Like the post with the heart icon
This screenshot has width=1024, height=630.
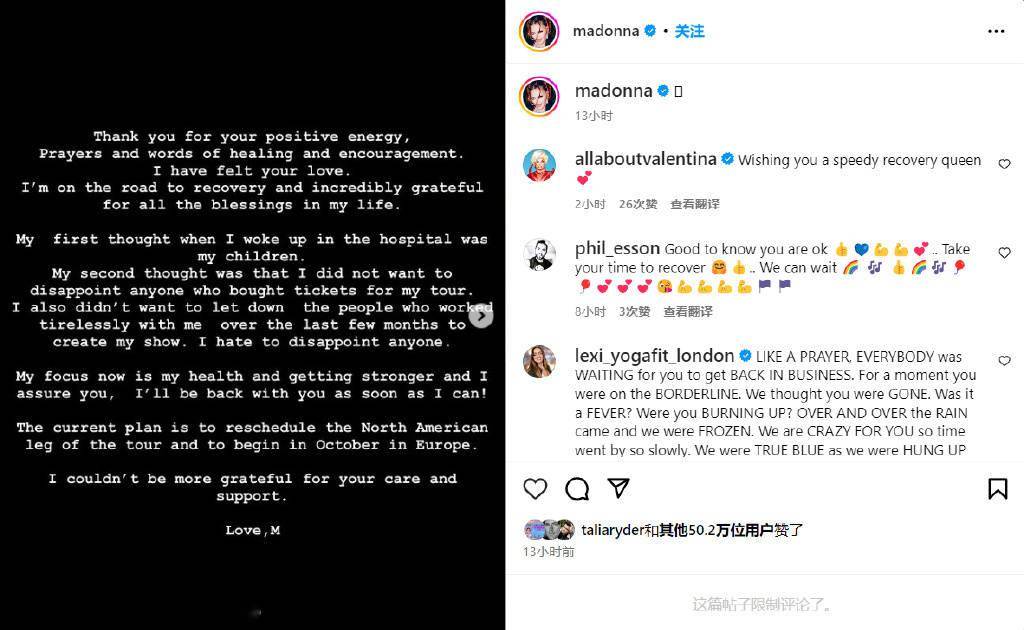point(536,488)
